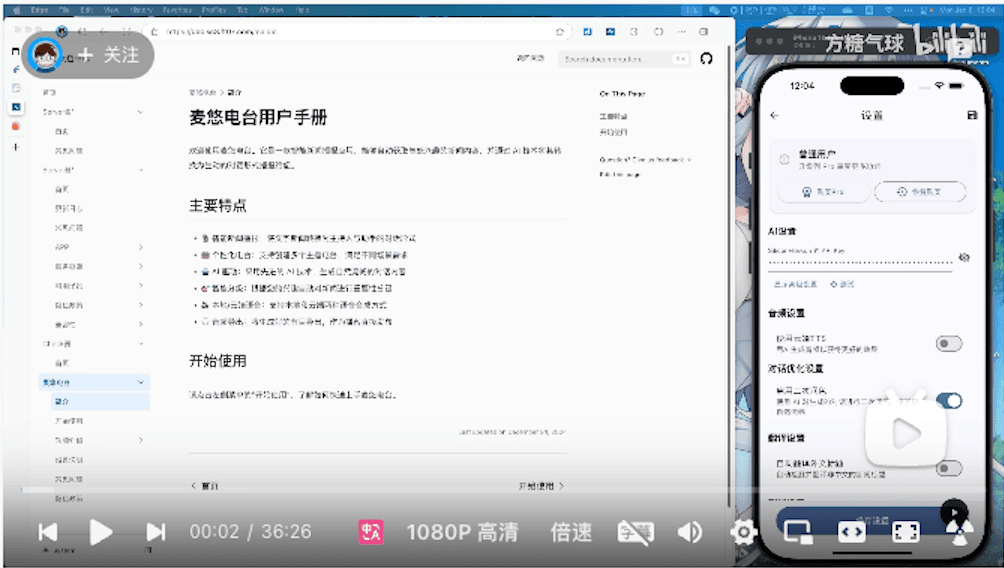This screenshot has width=1004, height=568.
Task: Open the GitHub icon in the docs header
Action: click(x=706, y=59)
